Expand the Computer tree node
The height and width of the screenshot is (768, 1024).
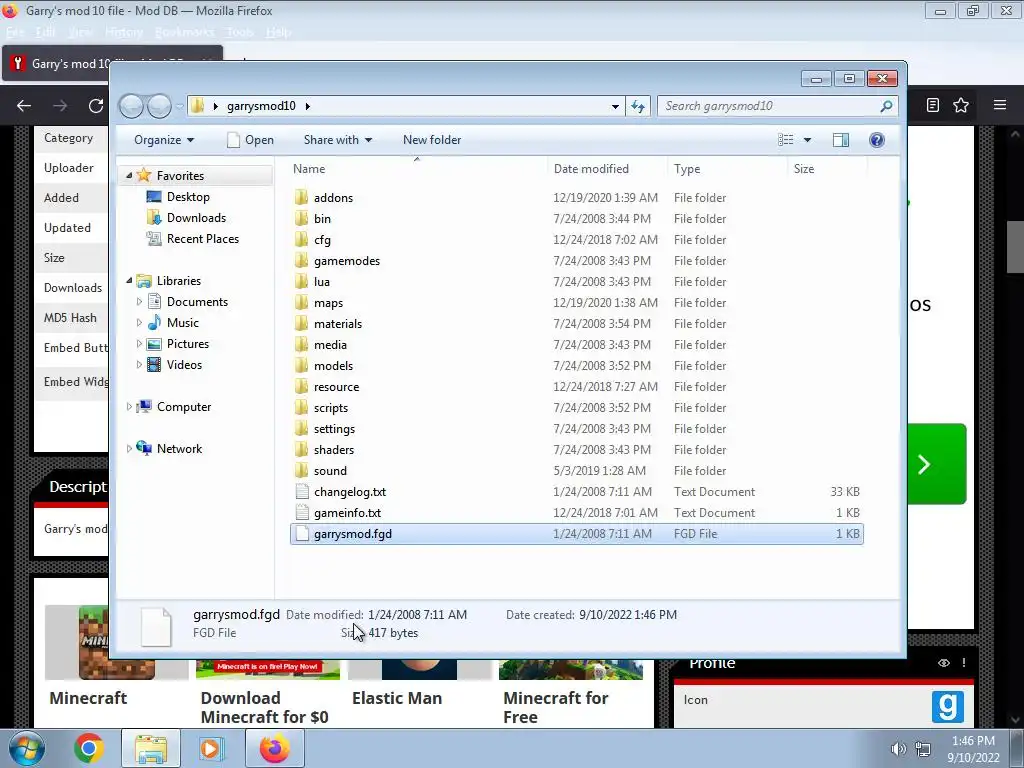pyautogui.click(x=129, y=406)
